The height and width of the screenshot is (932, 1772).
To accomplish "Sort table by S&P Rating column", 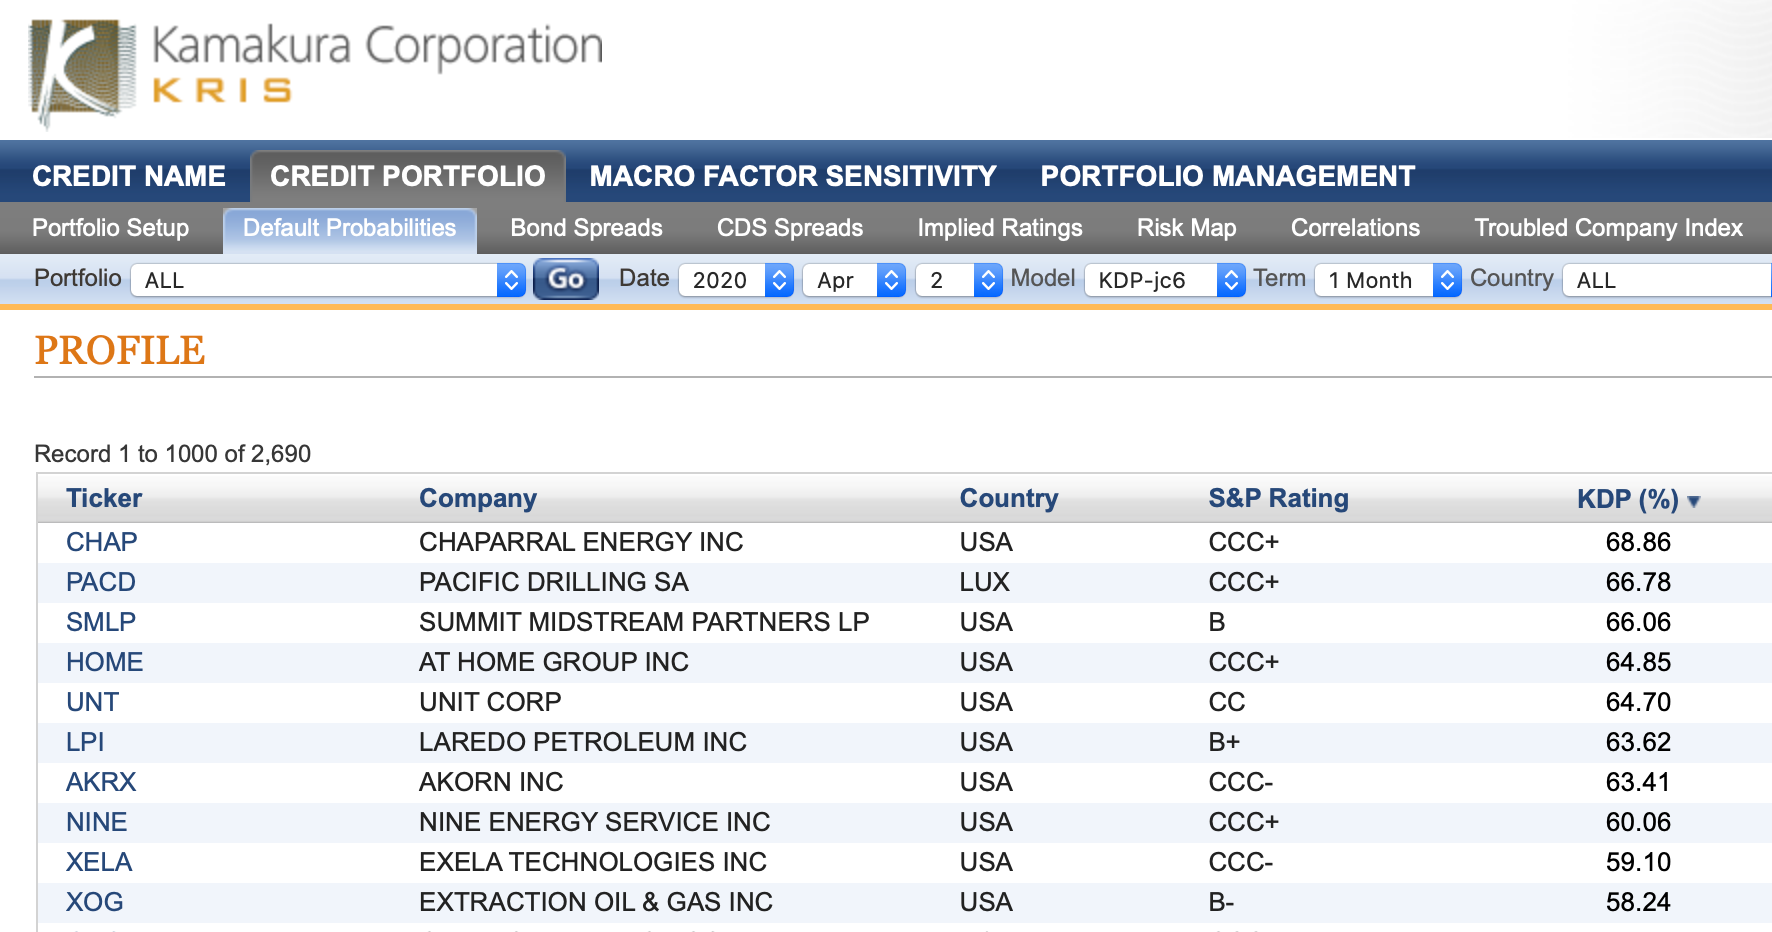I will [1278, 498].
